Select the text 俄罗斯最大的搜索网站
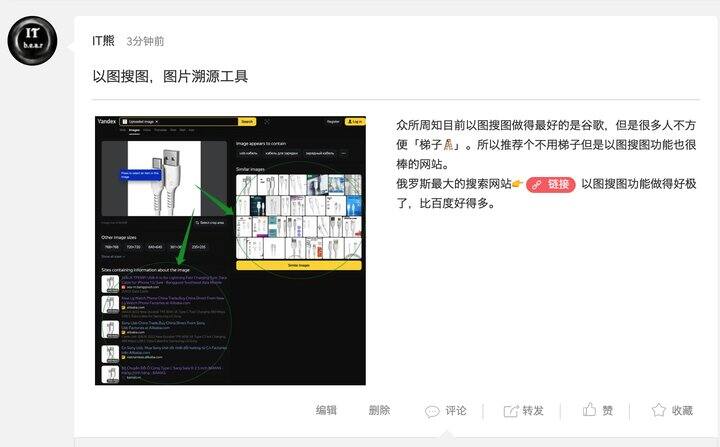The width and height of the screenshot is (720, 447). coord(454,184)
